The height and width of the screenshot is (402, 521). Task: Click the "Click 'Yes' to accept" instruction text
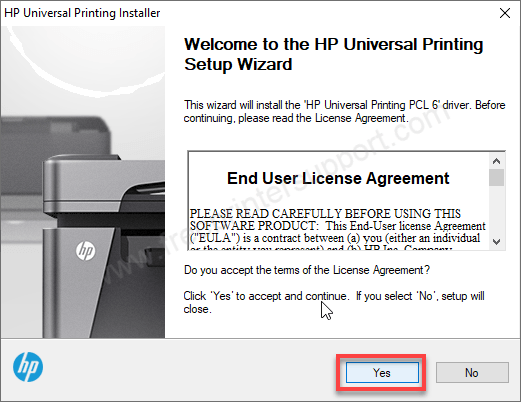coord(334,302)
